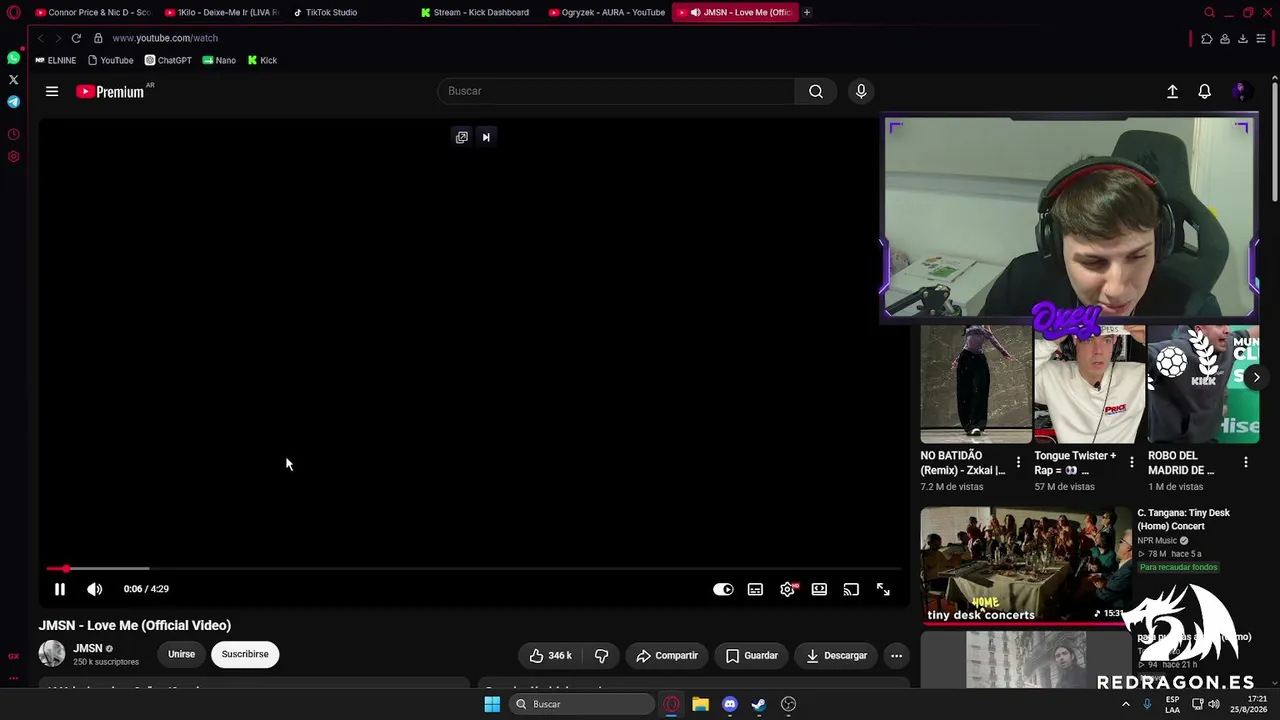The image size is (1280, 720).
Task: Open the YouTube upload/create button
Action: (x=1173, y=91)
